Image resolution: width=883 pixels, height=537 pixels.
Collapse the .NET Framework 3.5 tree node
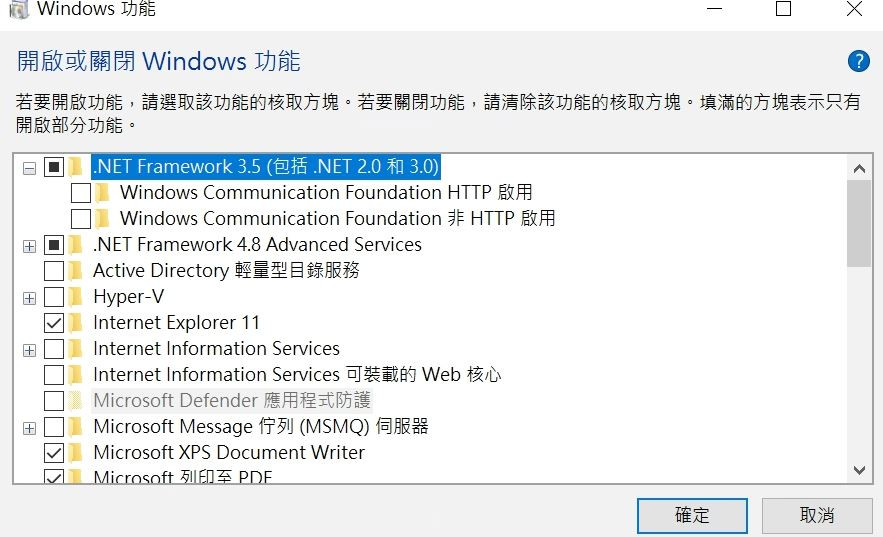29,167
